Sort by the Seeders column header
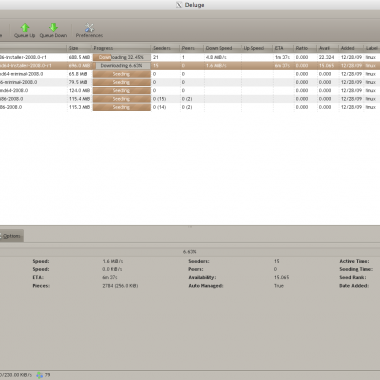The width and height of the screenshot is (380, 380). tap(165, 48)
